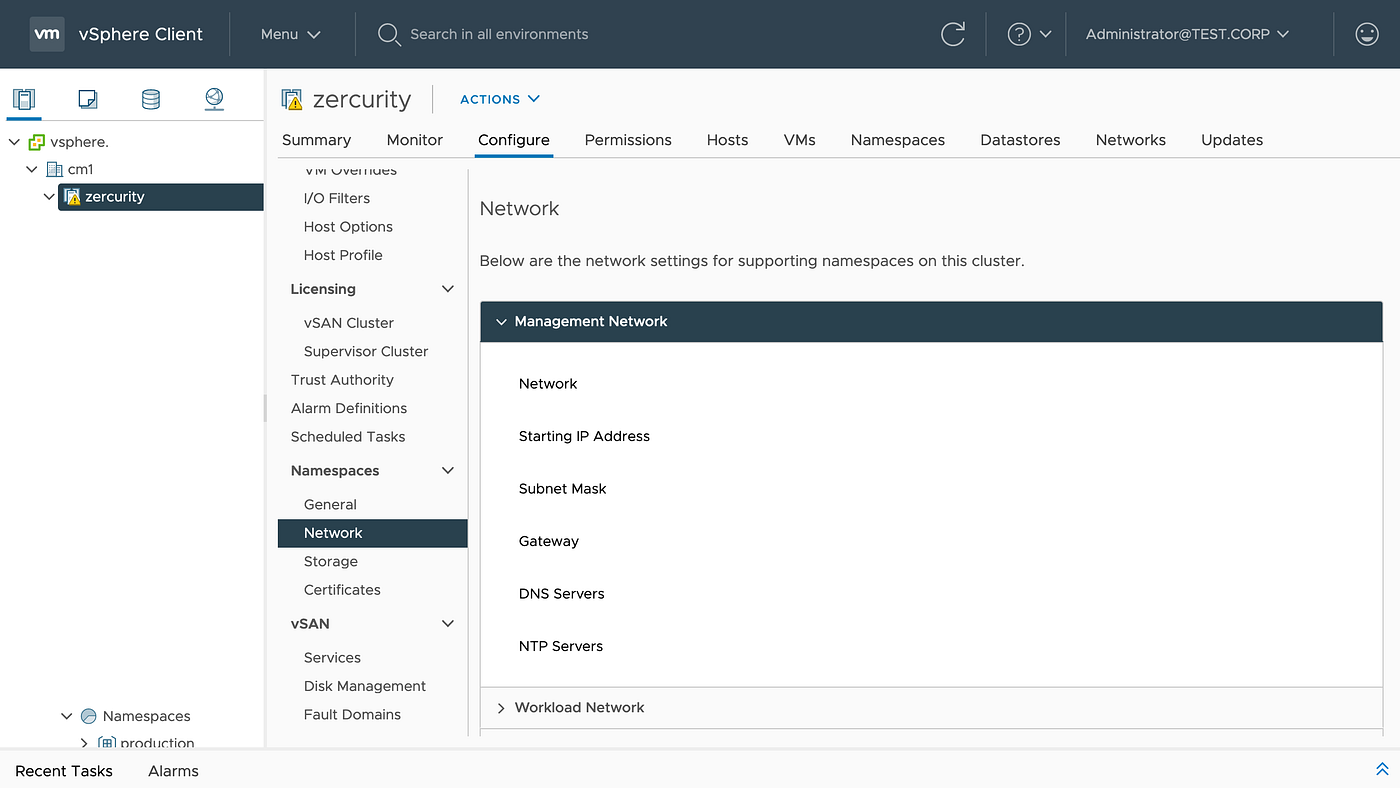Screen dimensions: 1400x788
Task: Click the production namespace icon
Action: 107,743
